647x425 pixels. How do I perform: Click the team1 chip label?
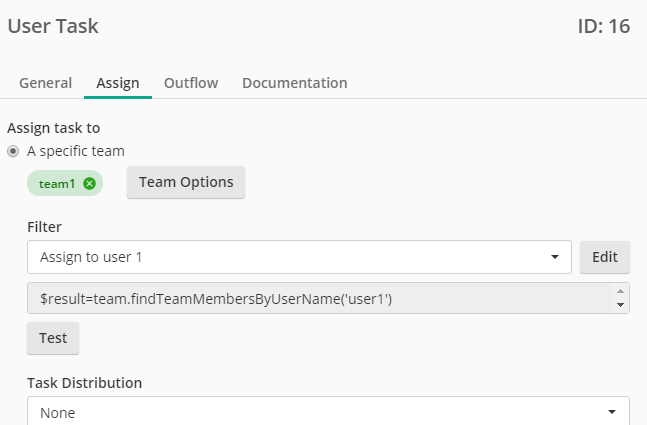point(57,184)
